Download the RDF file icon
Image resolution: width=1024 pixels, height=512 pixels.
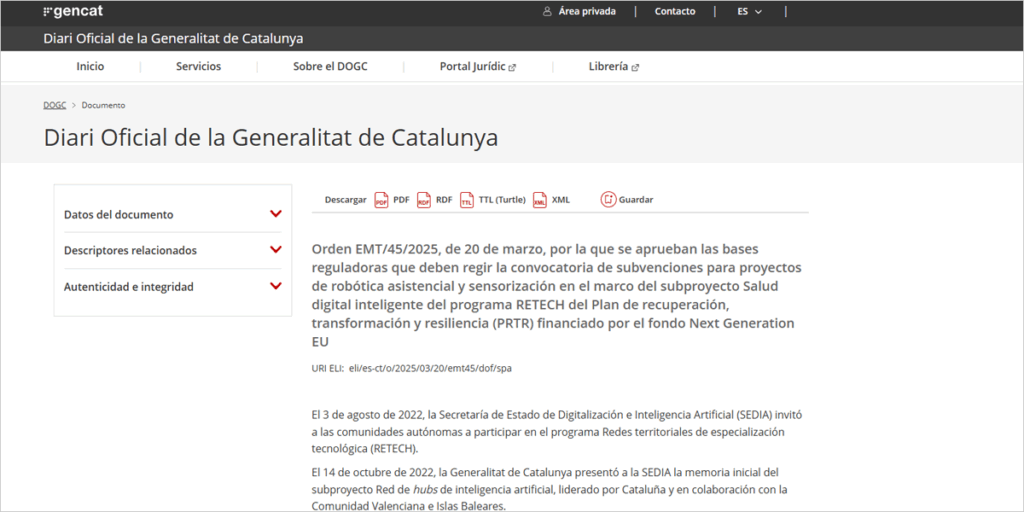pos(424,200)
